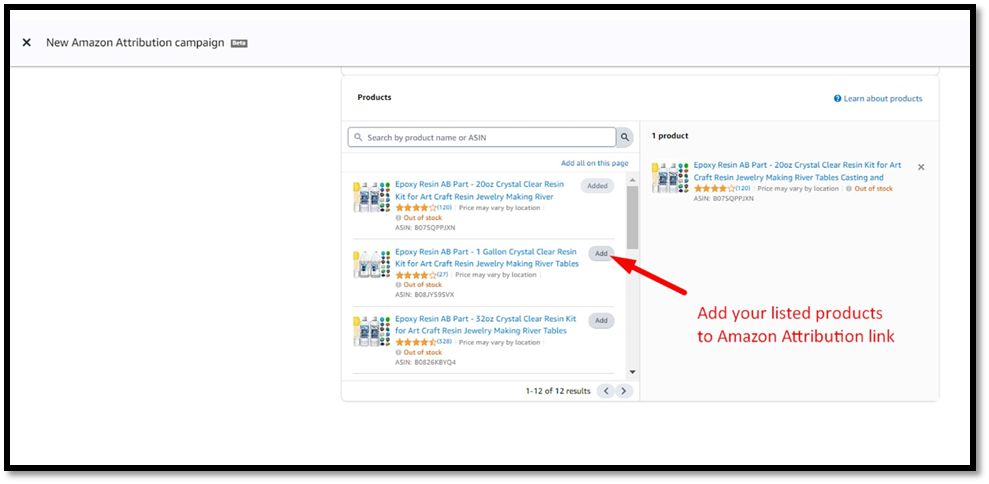The height and width of the screenshot is (484, 989).
Task: Remove the 20oz resin kit from selected products
Action: 921,167
